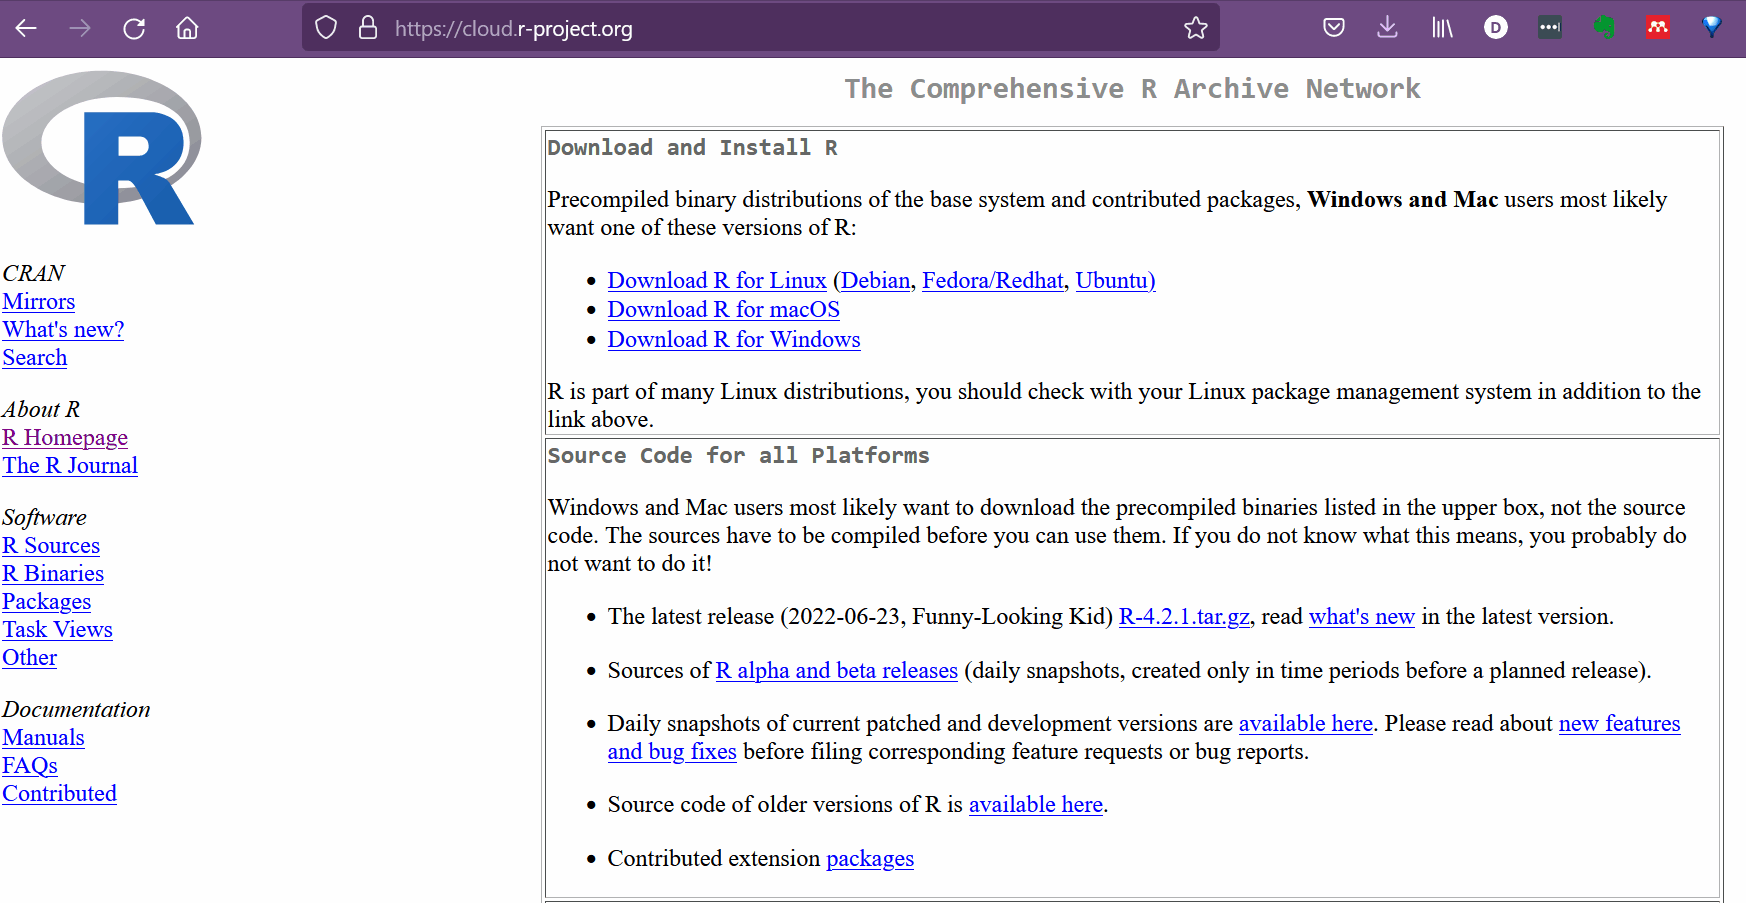Screen dimensions: 1746x903
Task: Open the library bookmarks and history icon
Action: (1441, 28)
